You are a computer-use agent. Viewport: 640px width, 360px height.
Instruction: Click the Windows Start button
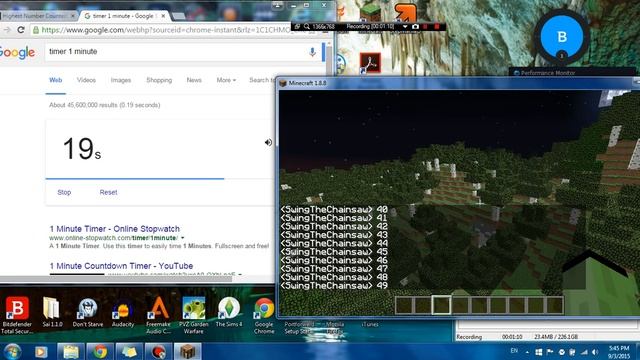pos(12,351)
